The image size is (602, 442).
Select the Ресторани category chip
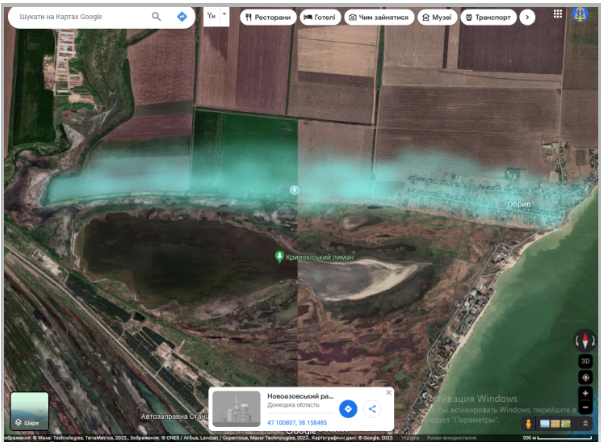coord(267,17)
